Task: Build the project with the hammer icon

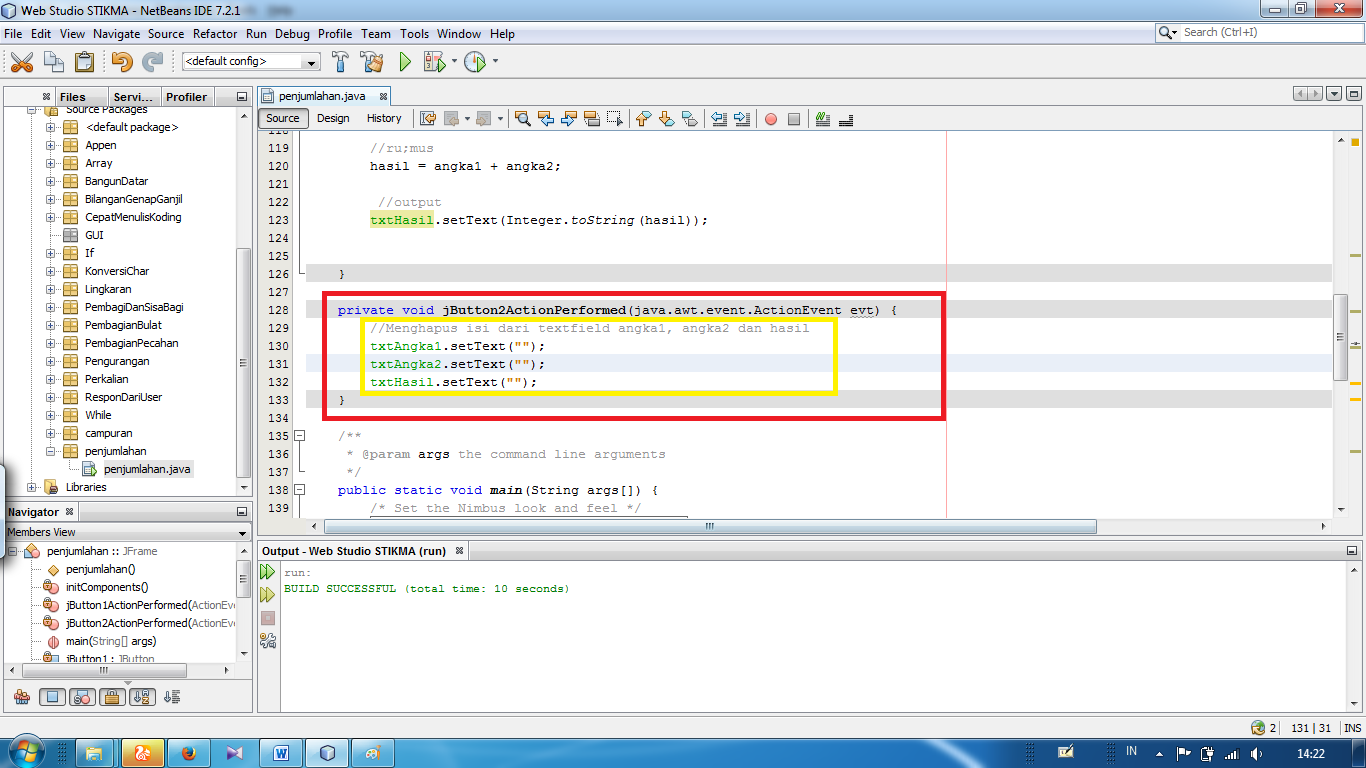Action: (340, 61)
